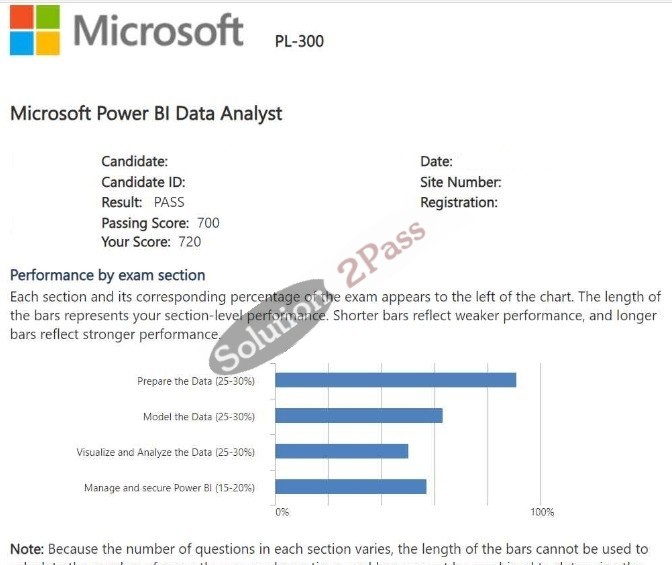Click Your Score value 720
This screenshot has height=565, width=672.
pyautogui.click(x=190, y=242)
